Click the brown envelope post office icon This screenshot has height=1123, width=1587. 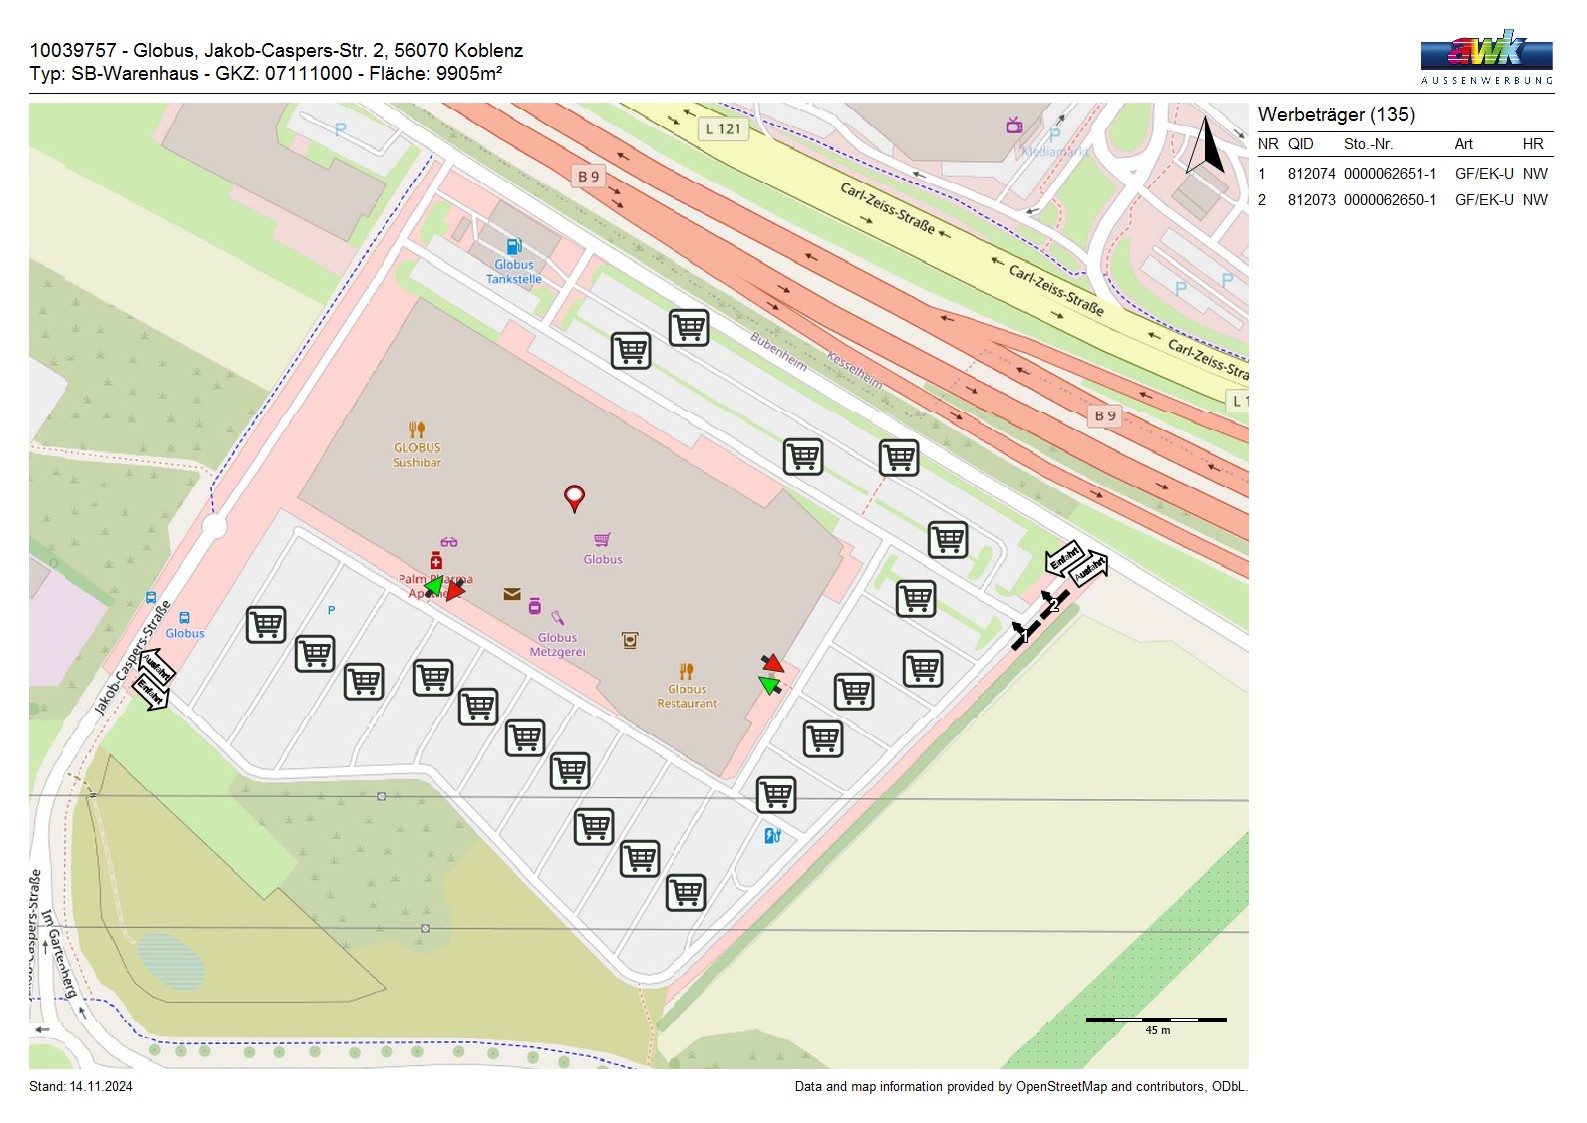click(512, 594)
